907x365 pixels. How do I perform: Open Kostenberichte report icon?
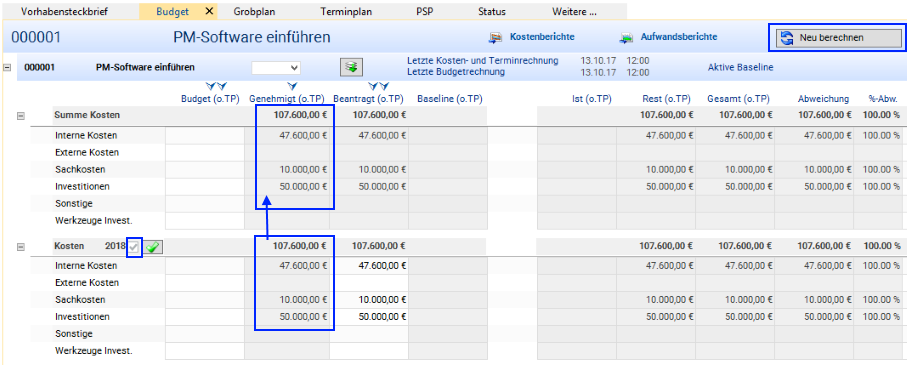pyautogui.click(x=496, y=38)
